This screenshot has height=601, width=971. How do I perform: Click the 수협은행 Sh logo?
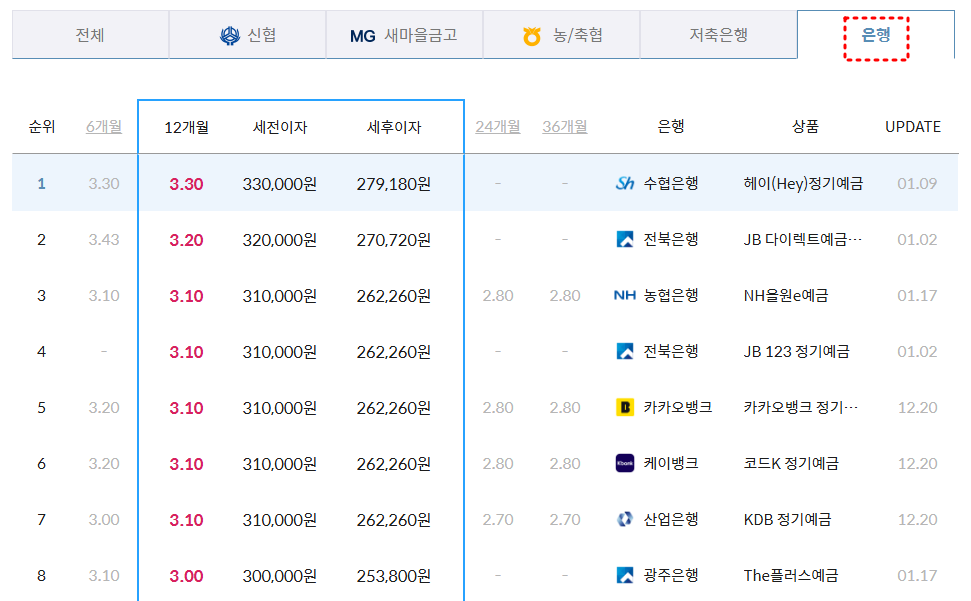(625, 183)
